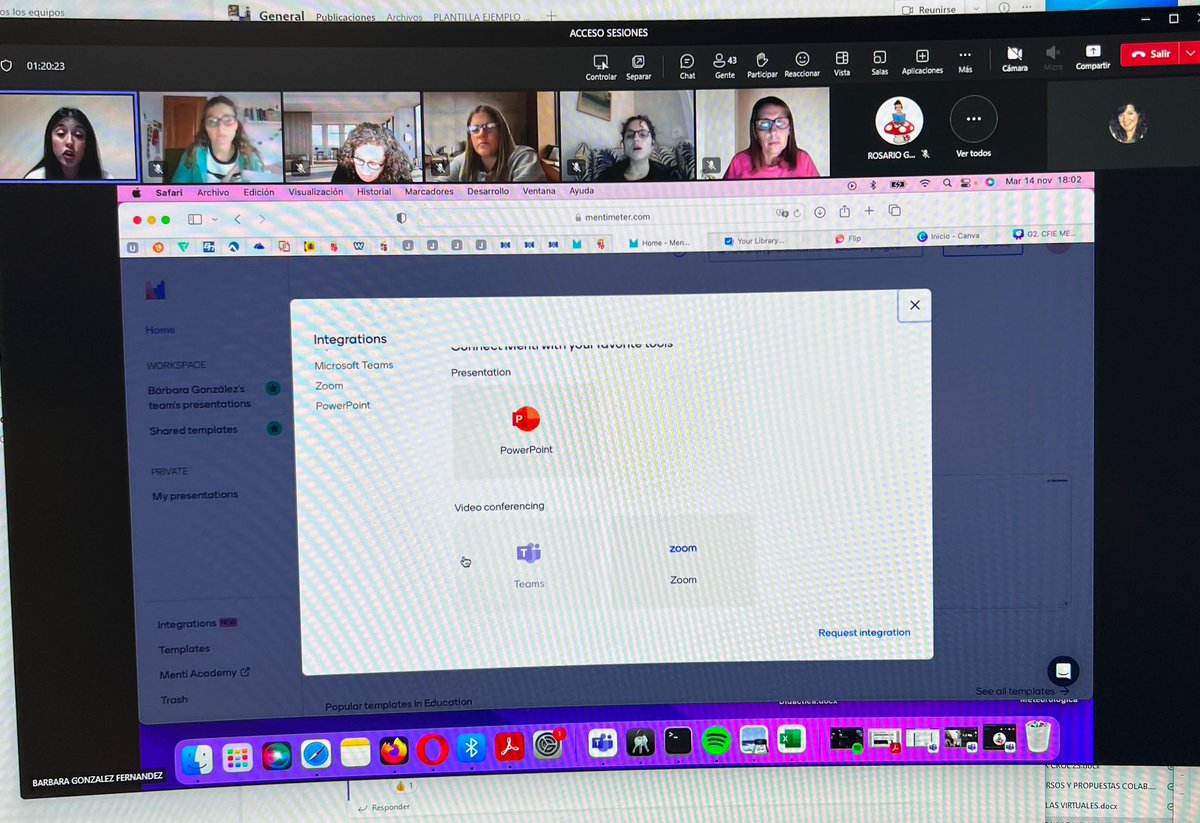Show Safari tab overview icon
Image resolution: width=1200 pixels, height=823 pixels.
(x=895, y=210)
